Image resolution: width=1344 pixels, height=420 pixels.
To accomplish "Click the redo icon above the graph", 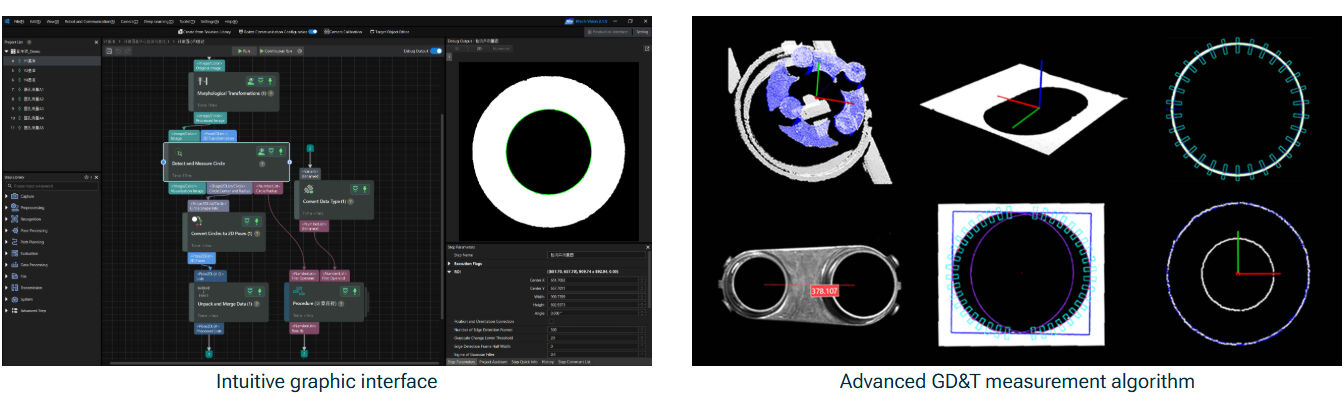I will click(127, 50).
